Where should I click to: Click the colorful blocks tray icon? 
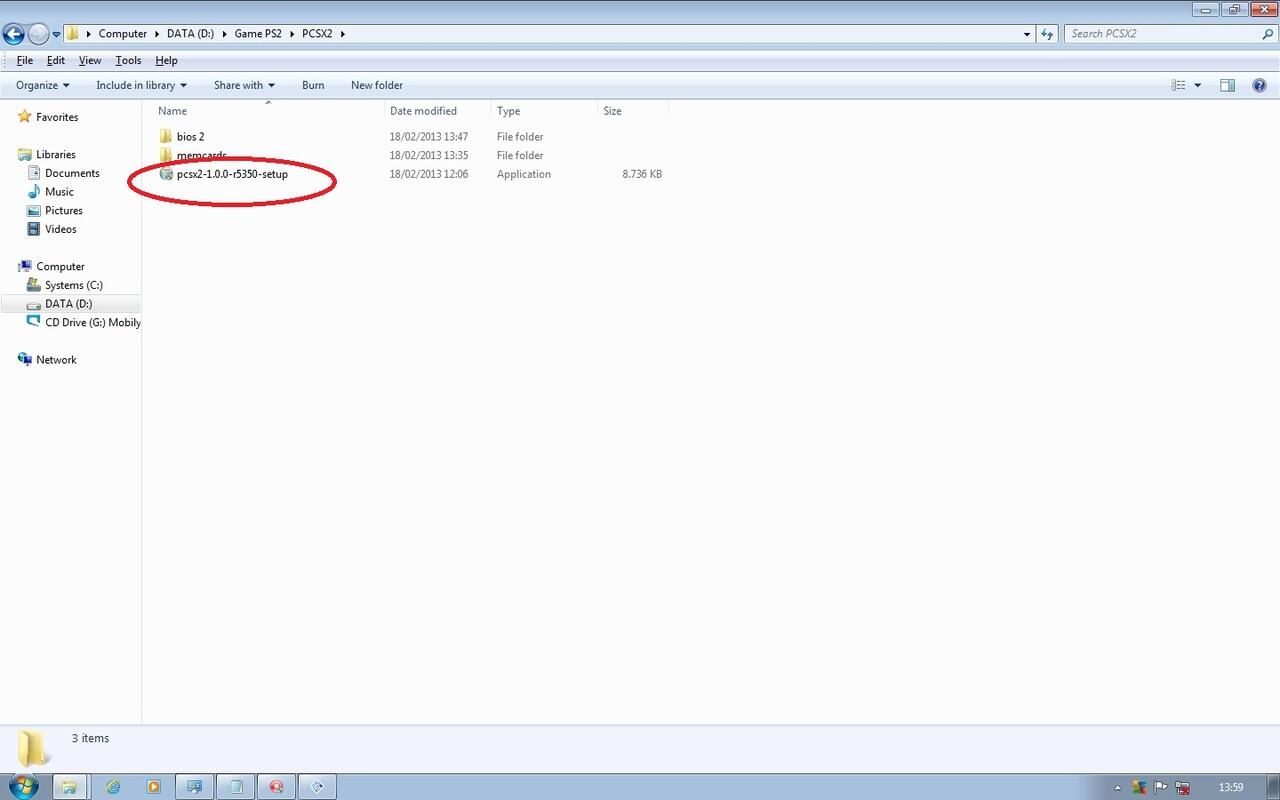(x=1139, y=788)
